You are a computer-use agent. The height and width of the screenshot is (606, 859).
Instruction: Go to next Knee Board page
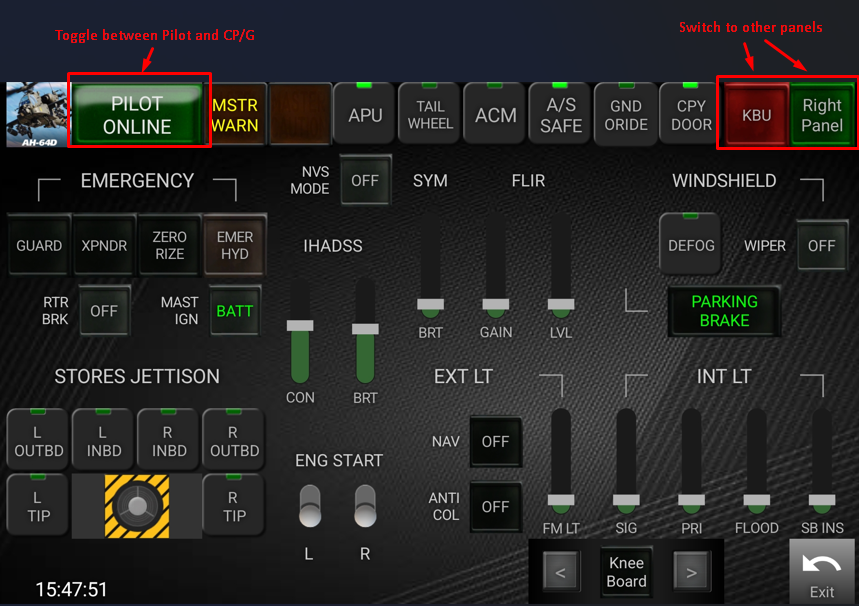pos(691,573)
